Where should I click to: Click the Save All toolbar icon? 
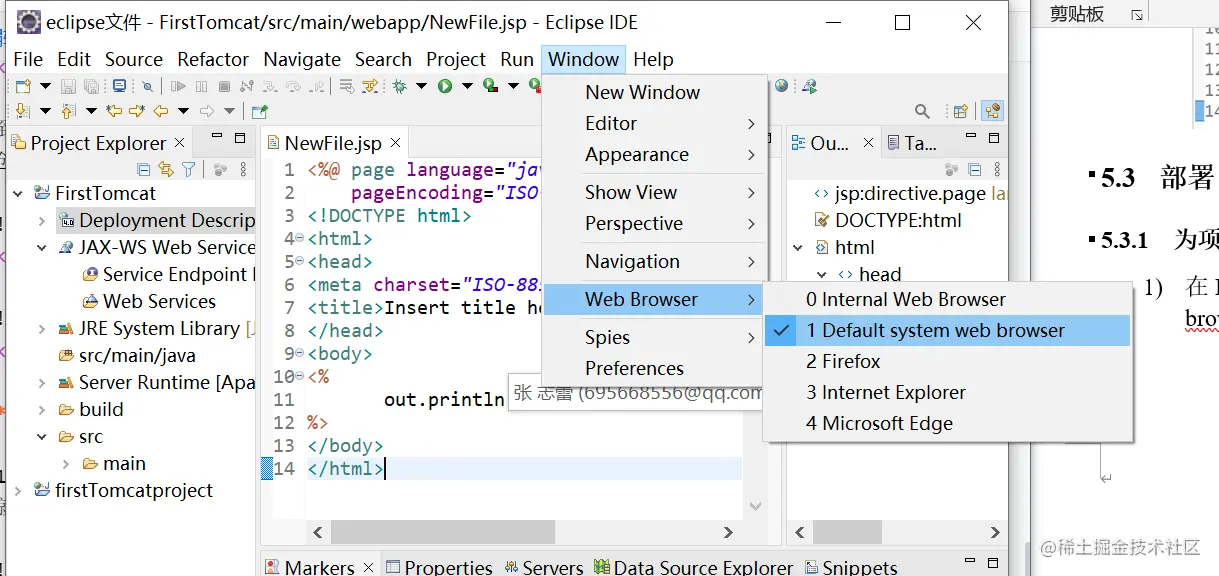(x=91, y=87)
